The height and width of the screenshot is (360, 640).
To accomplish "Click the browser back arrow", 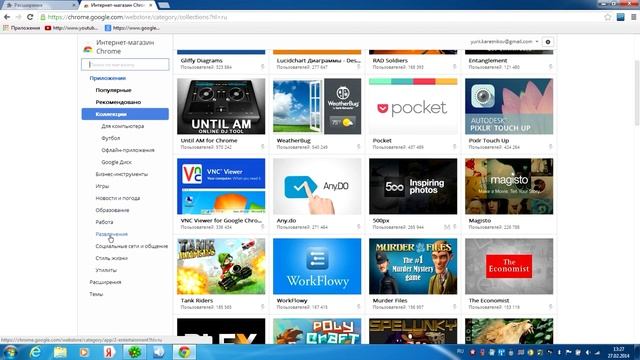I will pos(7,17).
